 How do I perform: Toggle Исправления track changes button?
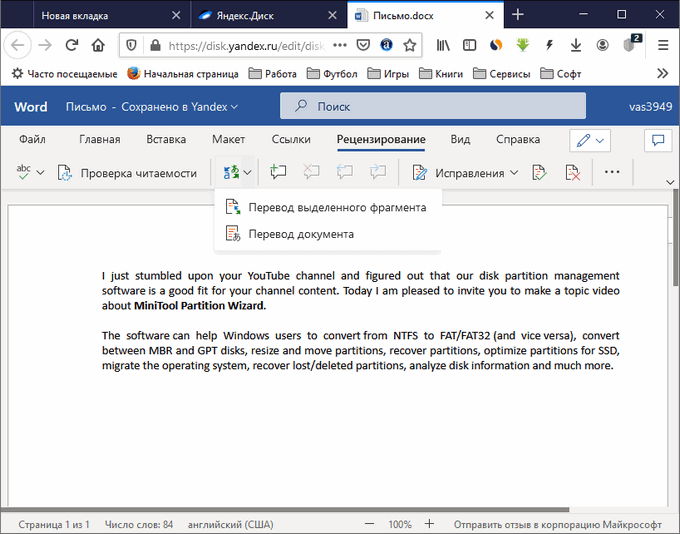point(458,173)
